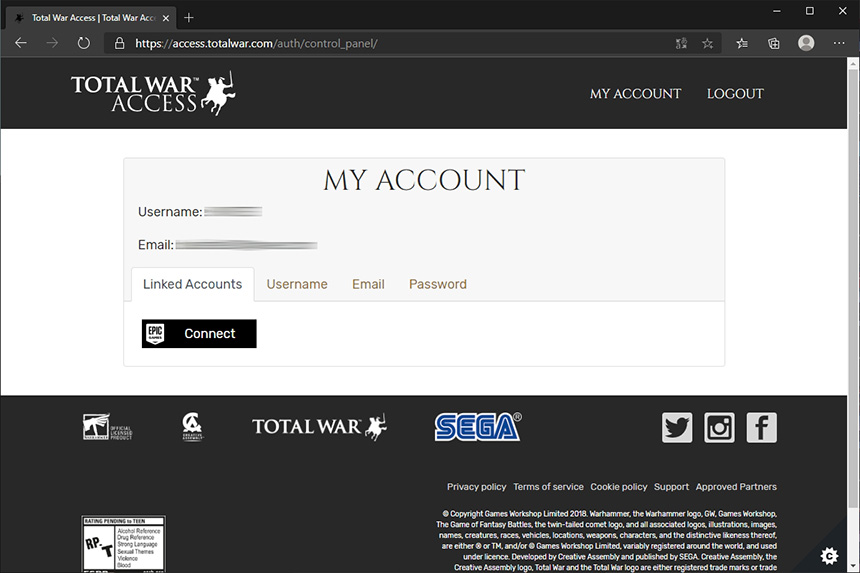Viewport: 860px width, 573px height.
Task: Click the Epic Games Connect button
Action: tap(199, 333)
